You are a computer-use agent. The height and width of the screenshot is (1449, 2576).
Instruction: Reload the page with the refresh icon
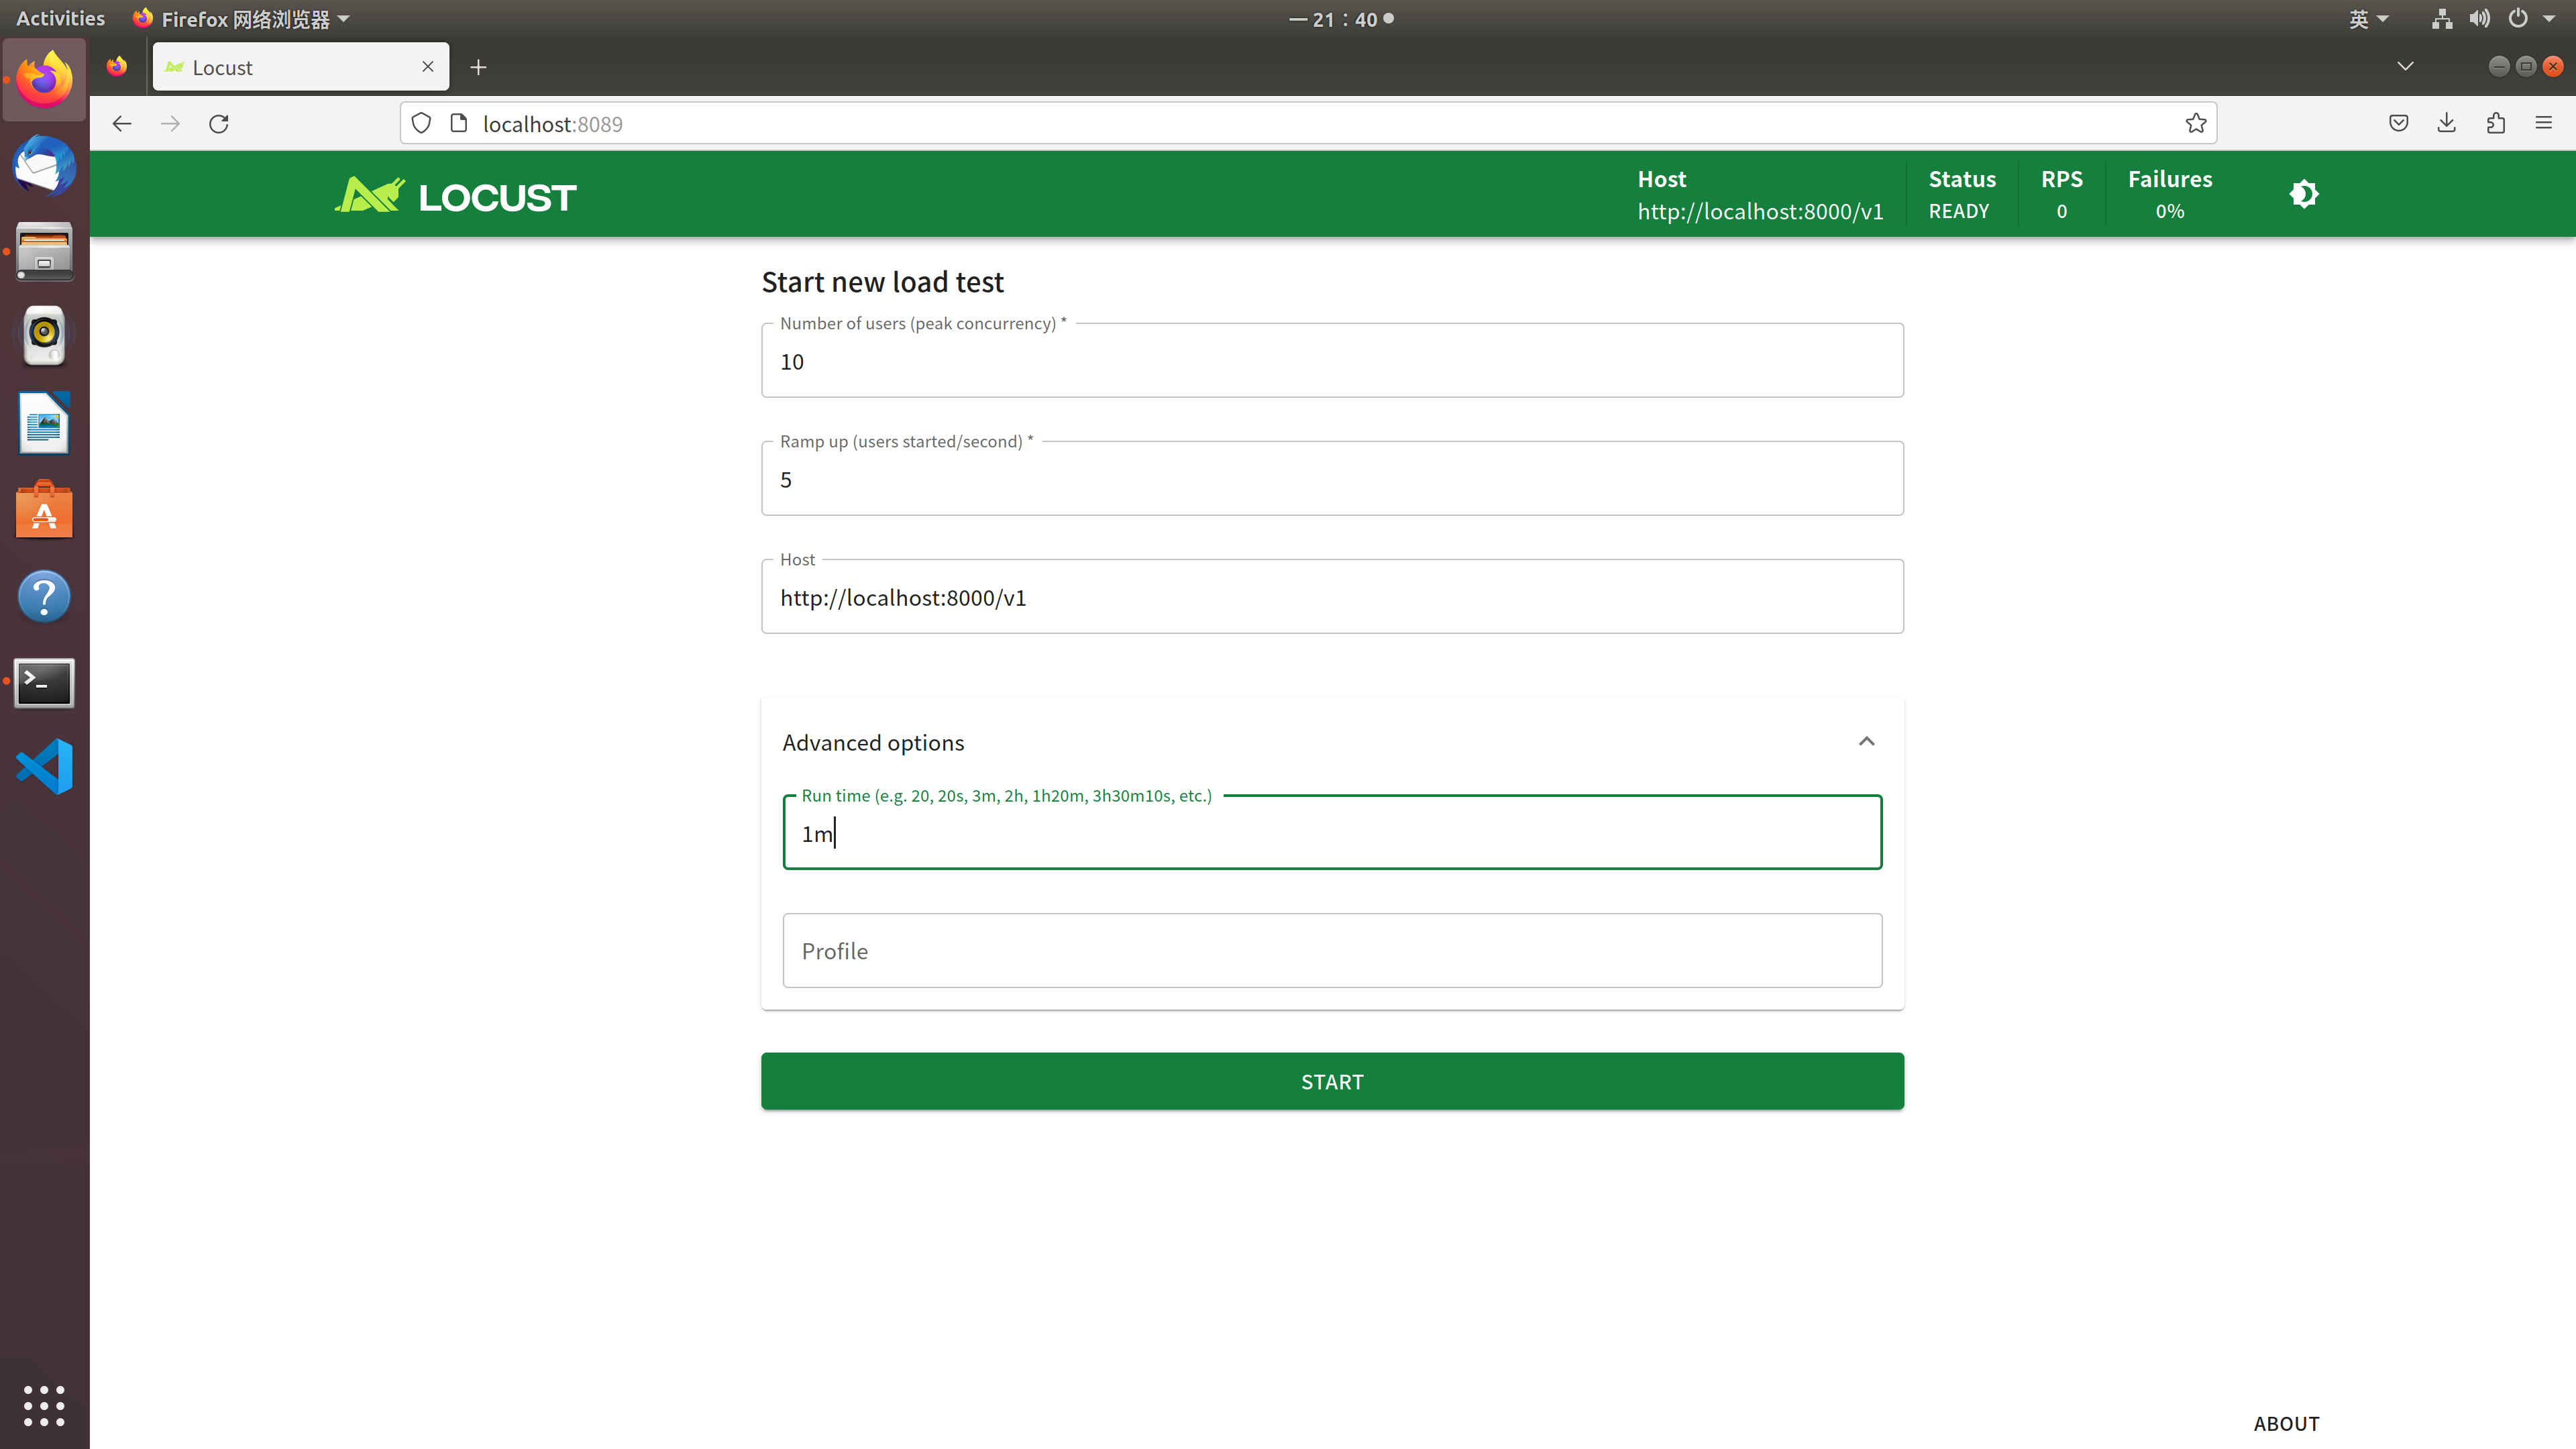click(219, 124)
